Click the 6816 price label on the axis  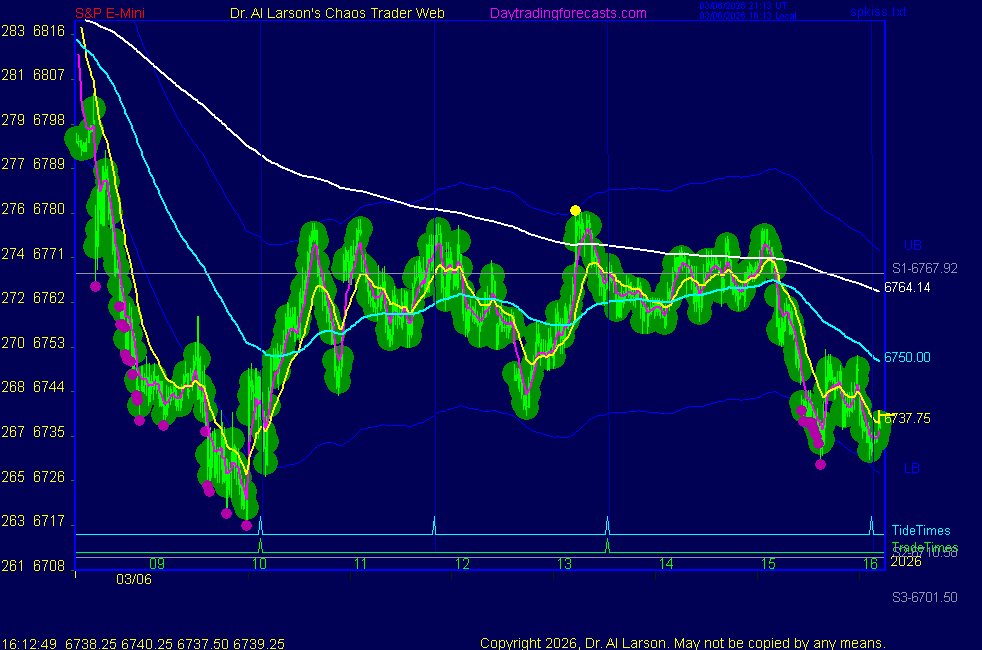click(49, 32)
